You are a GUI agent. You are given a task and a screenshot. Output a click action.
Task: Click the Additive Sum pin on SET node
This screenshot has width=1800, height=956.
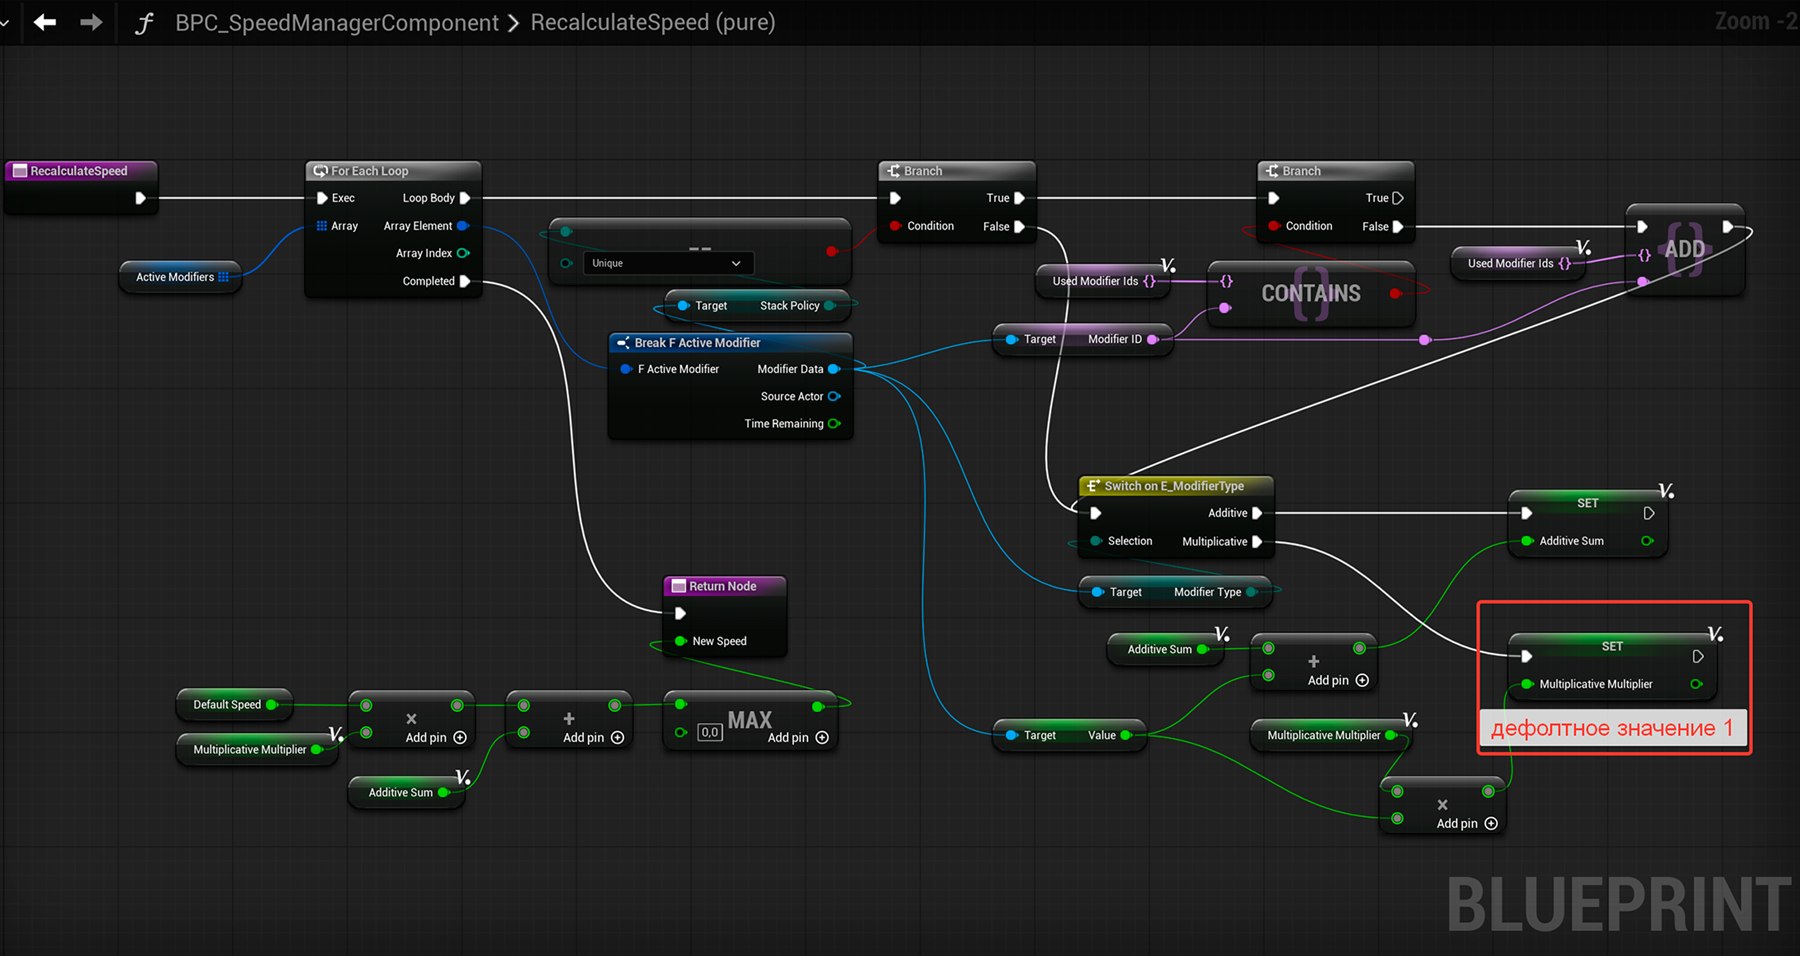[x=1528, y=541]
